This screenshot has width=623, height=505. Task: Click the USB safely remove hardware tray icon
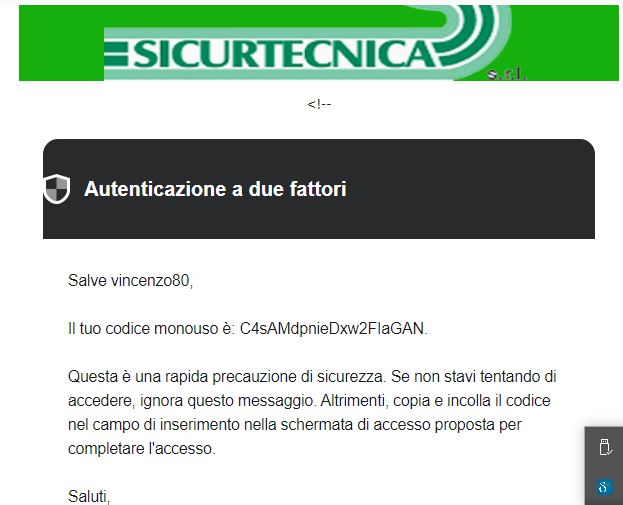pos(605,447)
